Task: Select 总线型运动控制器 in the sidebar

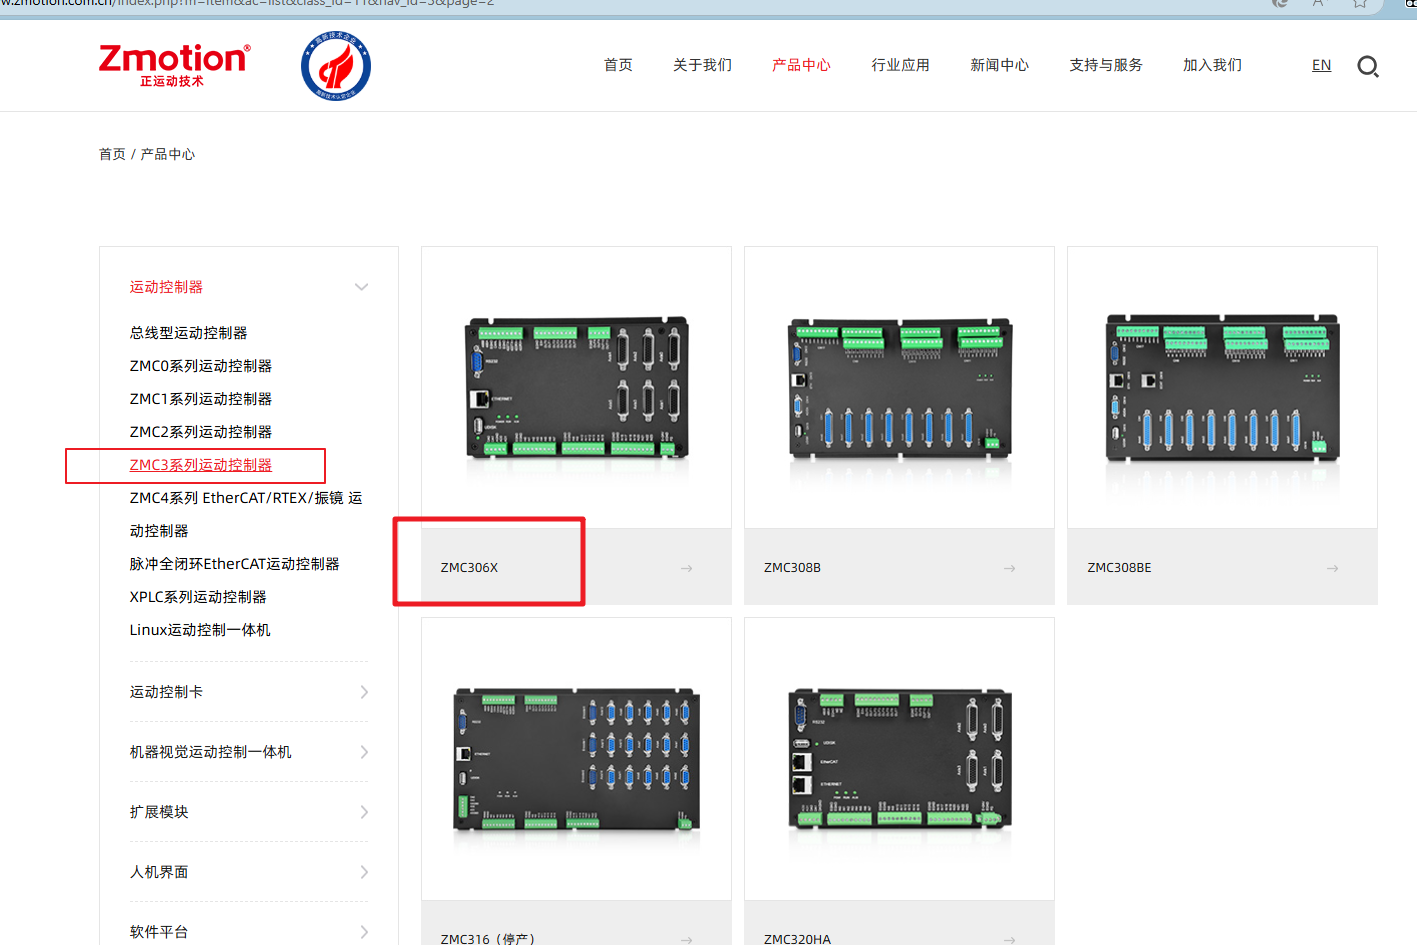Action: pyautogui.click(x=188, y=333)
